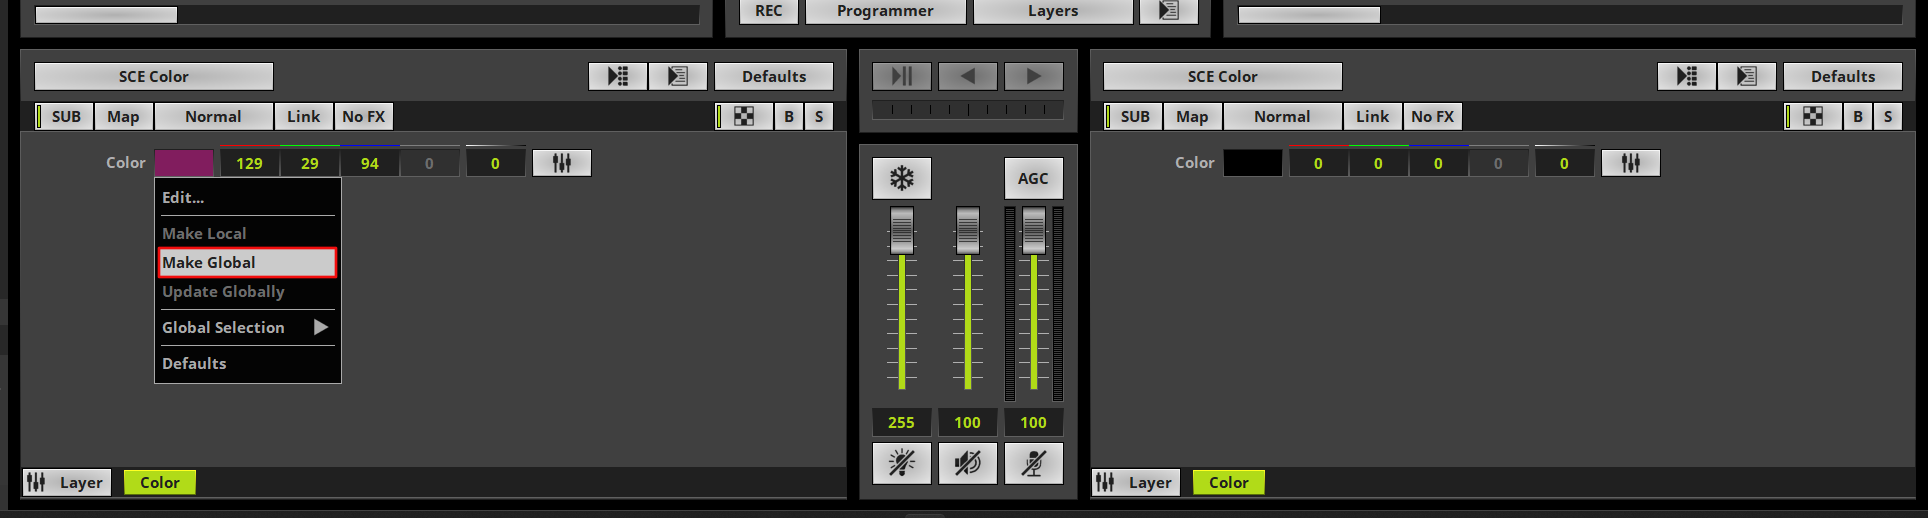The height and width of the screenshot is (518, 1928).
Task: Open the left Color mixer sliders icon
Action: coord(562,163)
